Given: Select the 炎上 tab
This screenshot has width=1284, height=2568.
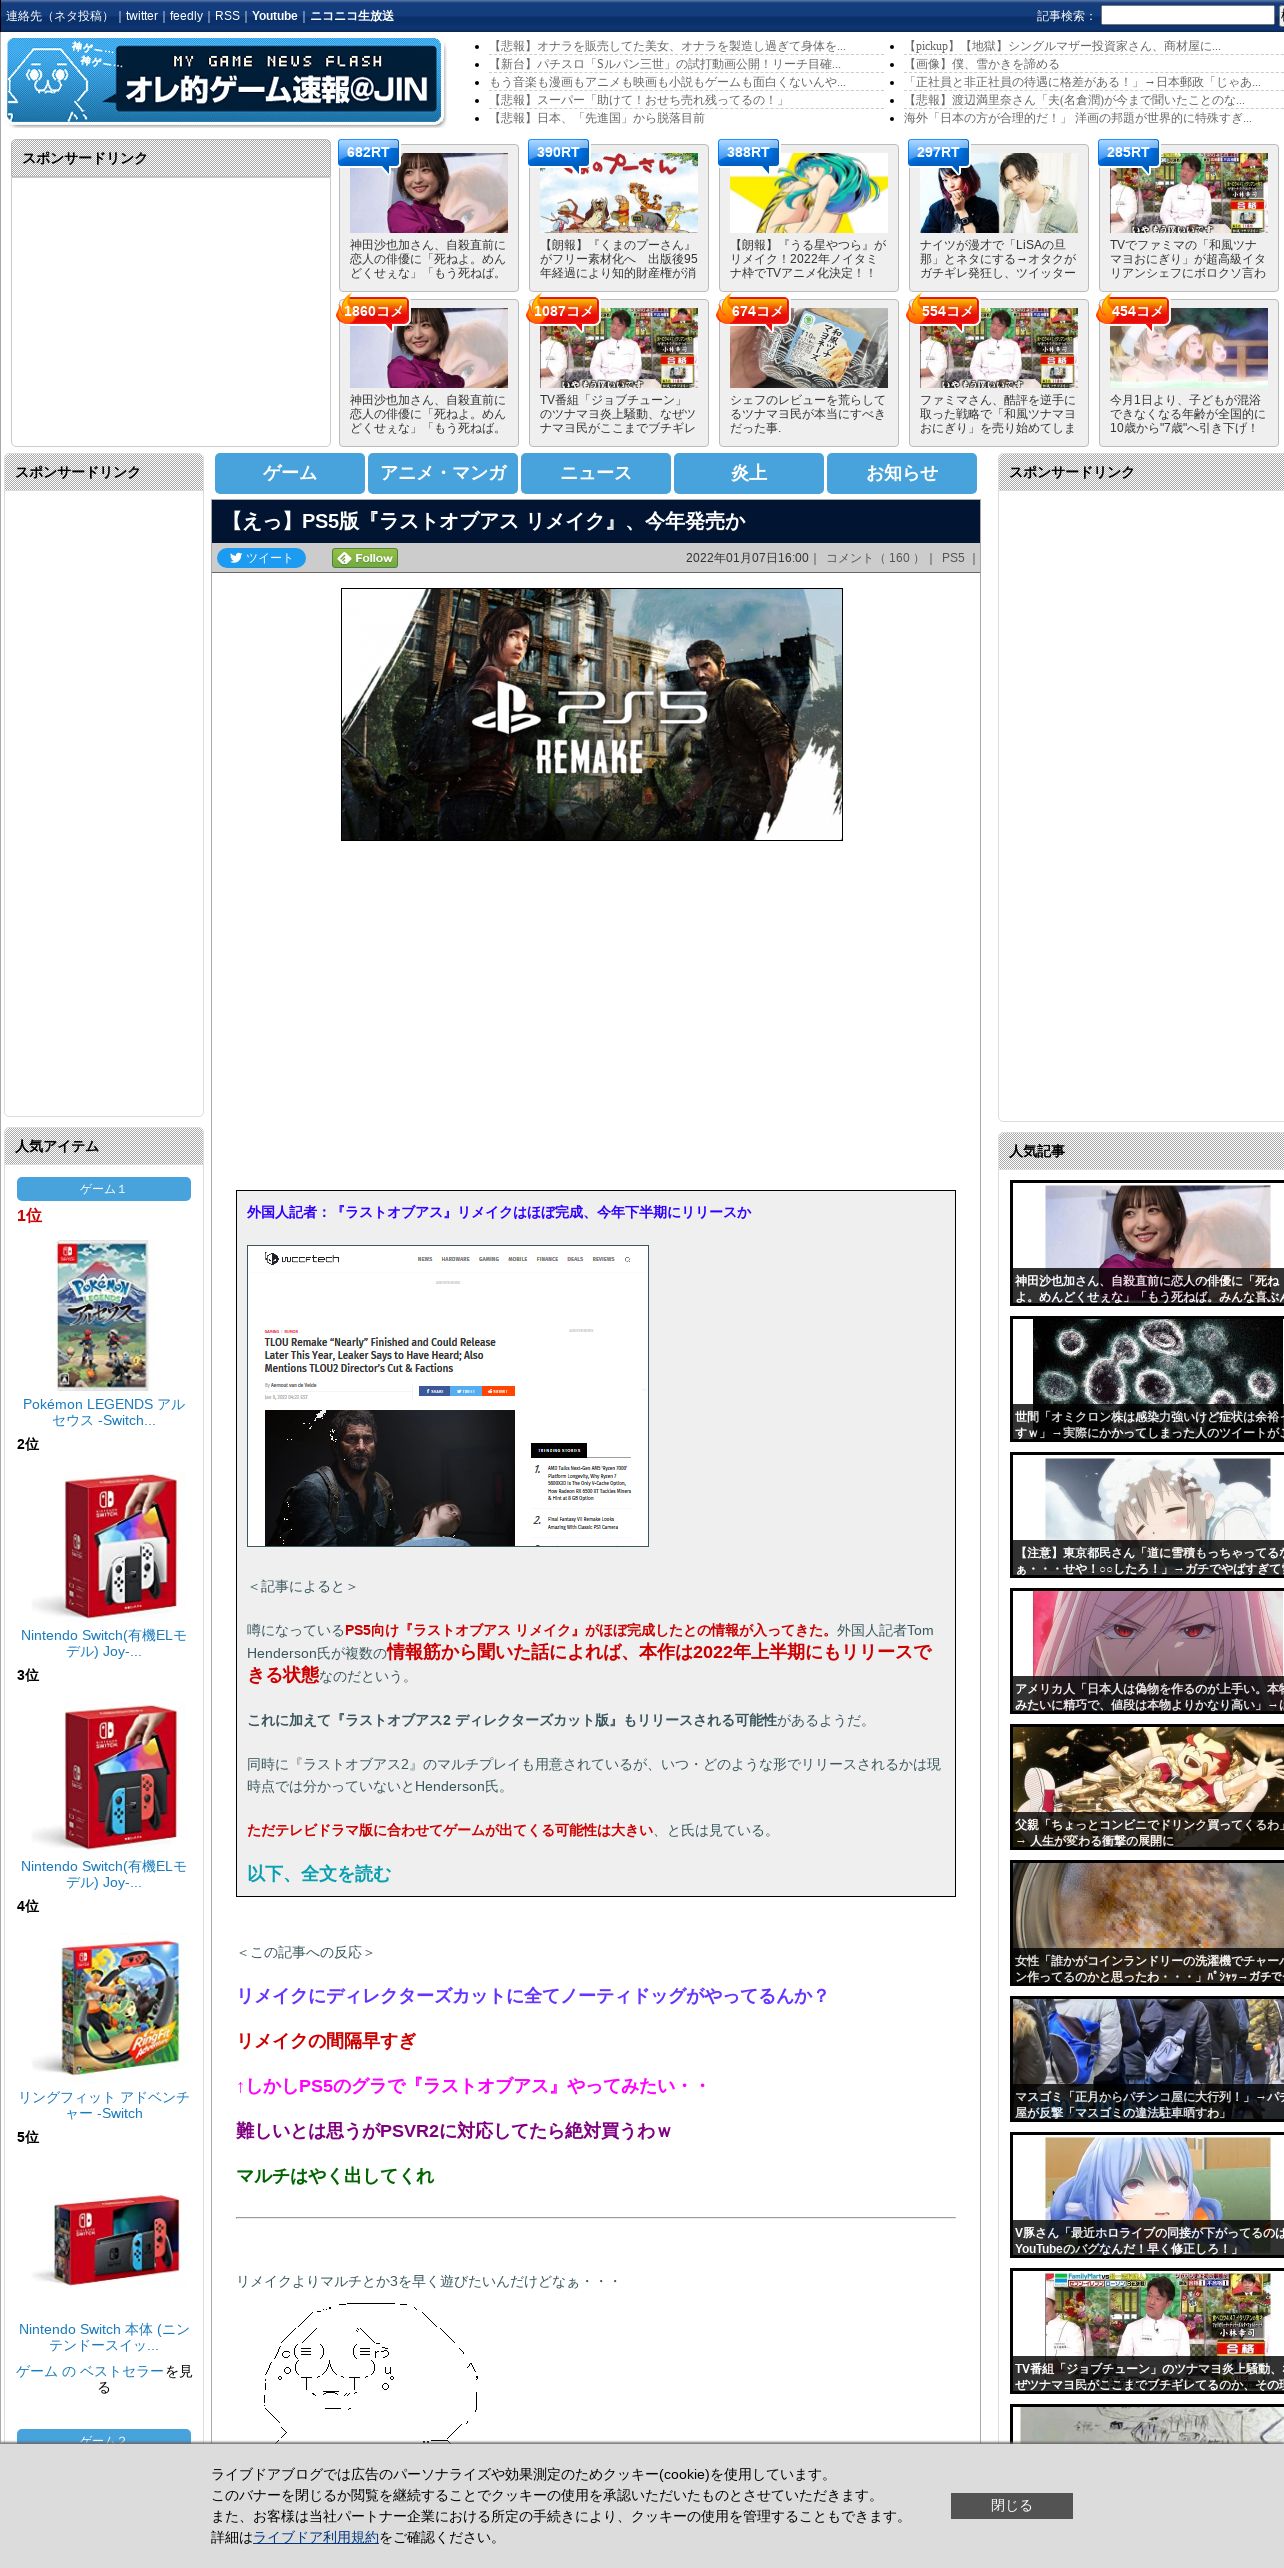Looking at the screenshot, I should (x=749, y=473).
